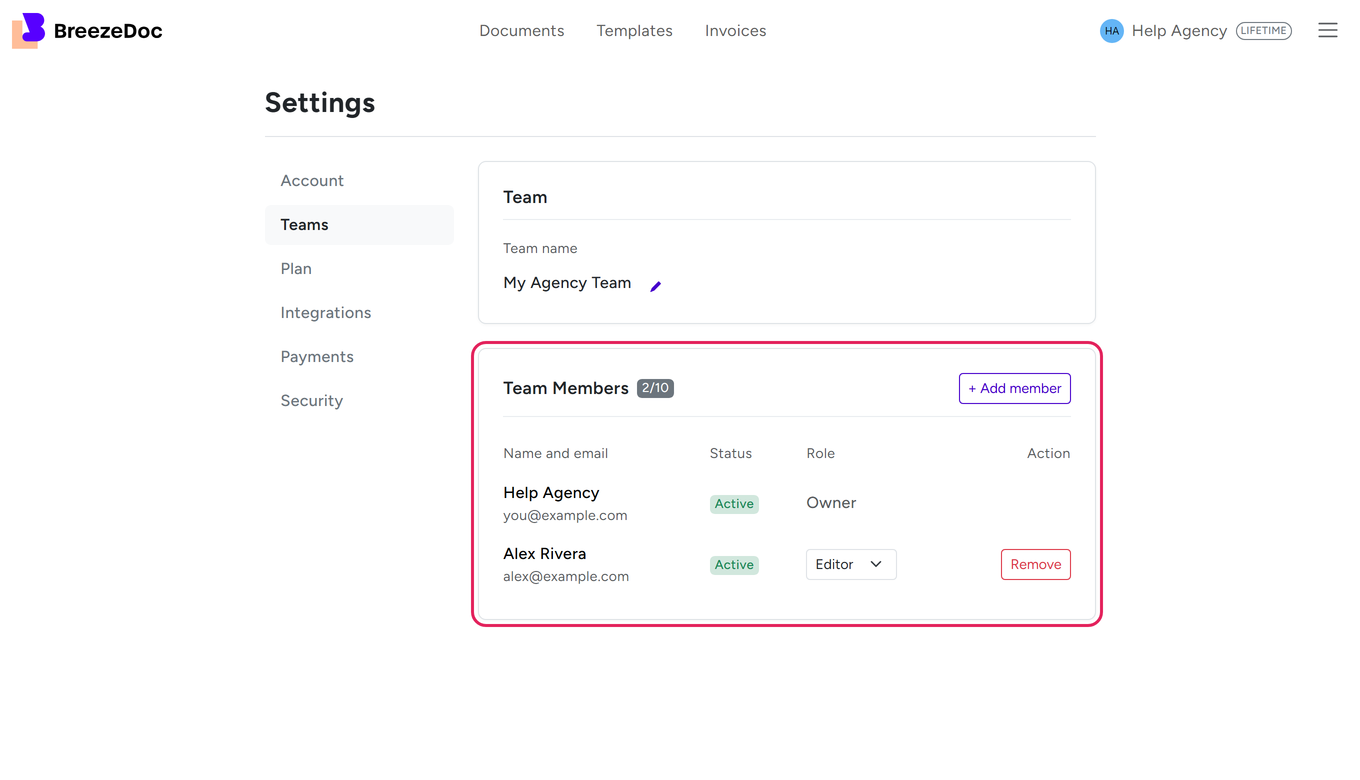The width and height of the screenshot is (1360, 780).
Task: Click the Team Members heading
Action: [566, 388]
